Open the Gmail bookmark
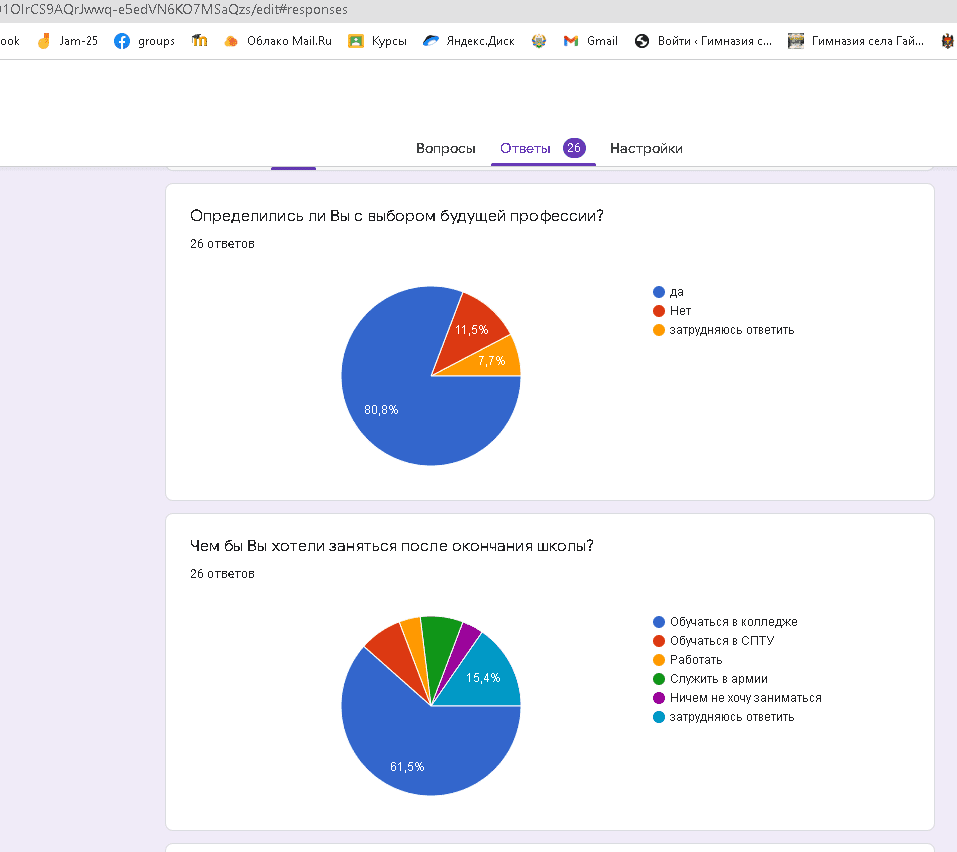Screen dimensions: 957x852 (590, 41)
